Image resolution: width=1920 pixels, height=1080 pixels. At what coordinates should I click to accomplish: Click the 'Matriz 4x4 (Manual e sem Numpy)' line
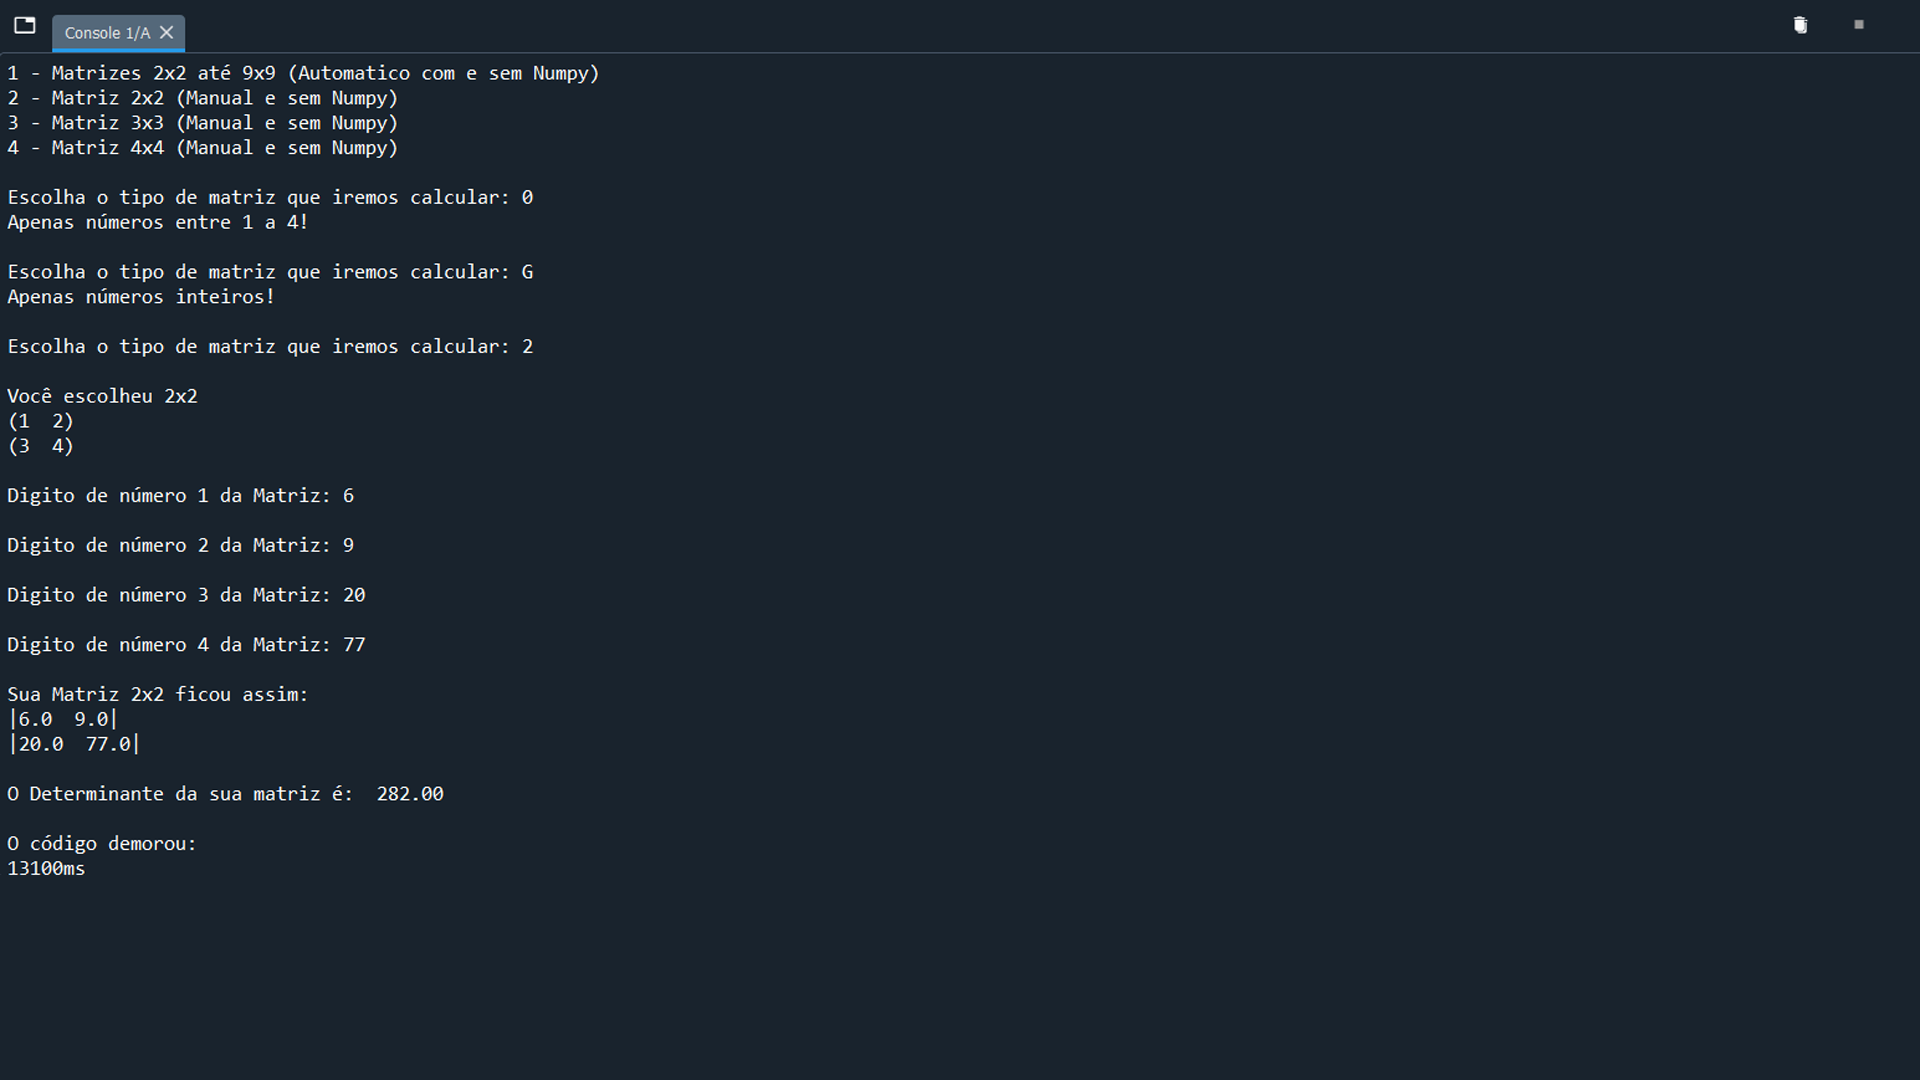(x=203, y=148)
